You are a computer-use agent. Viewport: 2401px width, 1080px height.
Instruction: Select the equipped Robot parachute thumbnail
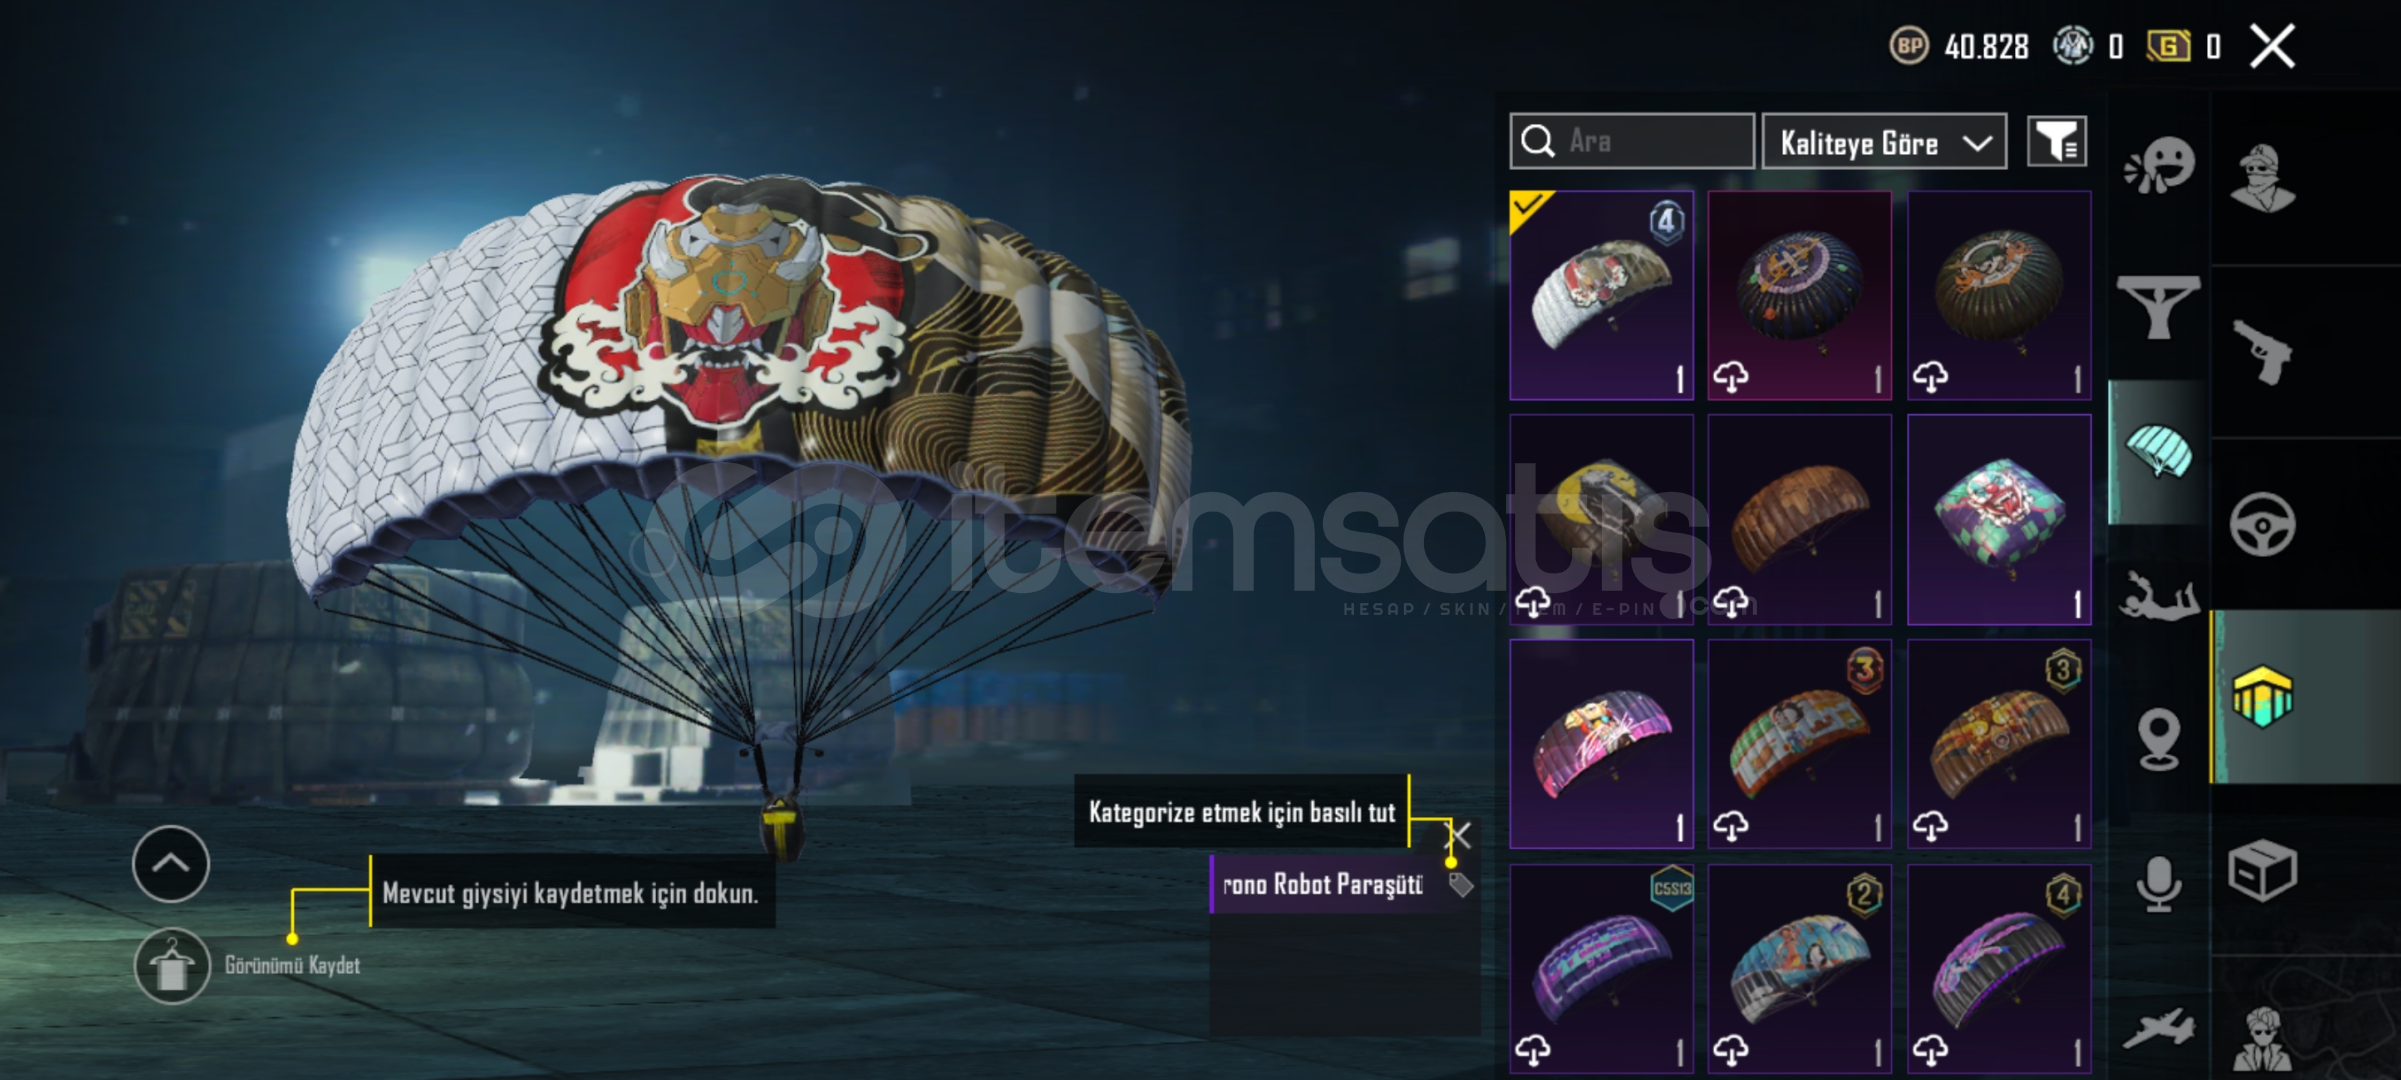pos(1601,296)
